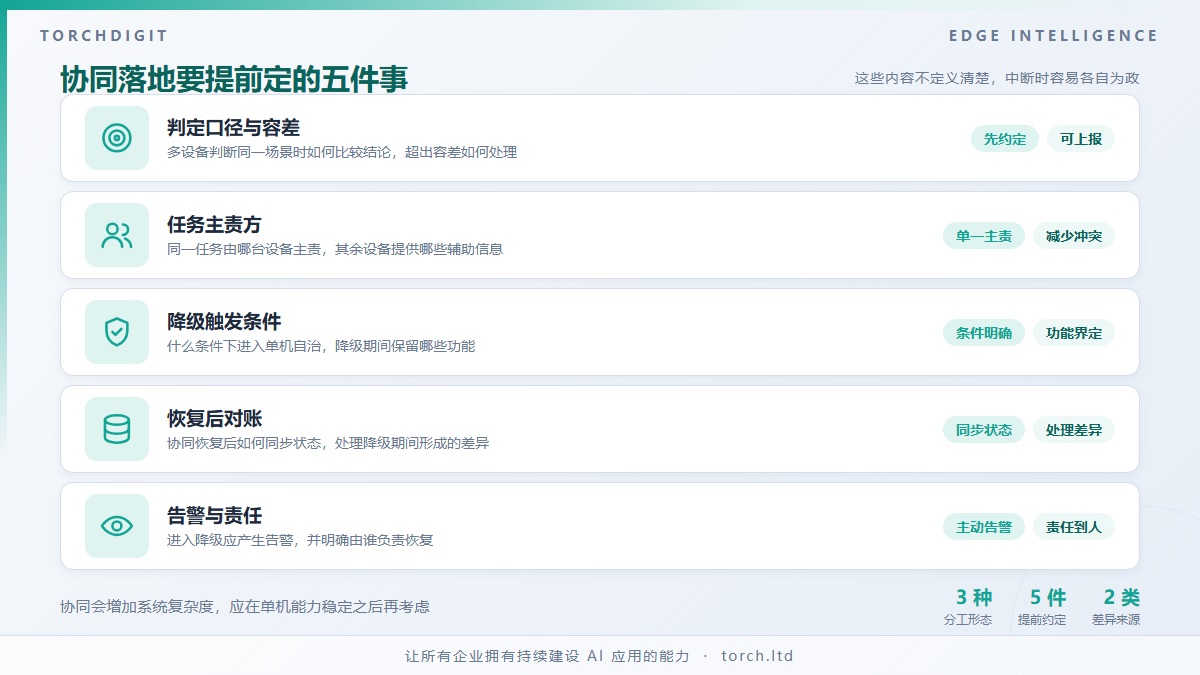
Task: Click the heading 降级触发条件
Action: [x=224, y=322]
